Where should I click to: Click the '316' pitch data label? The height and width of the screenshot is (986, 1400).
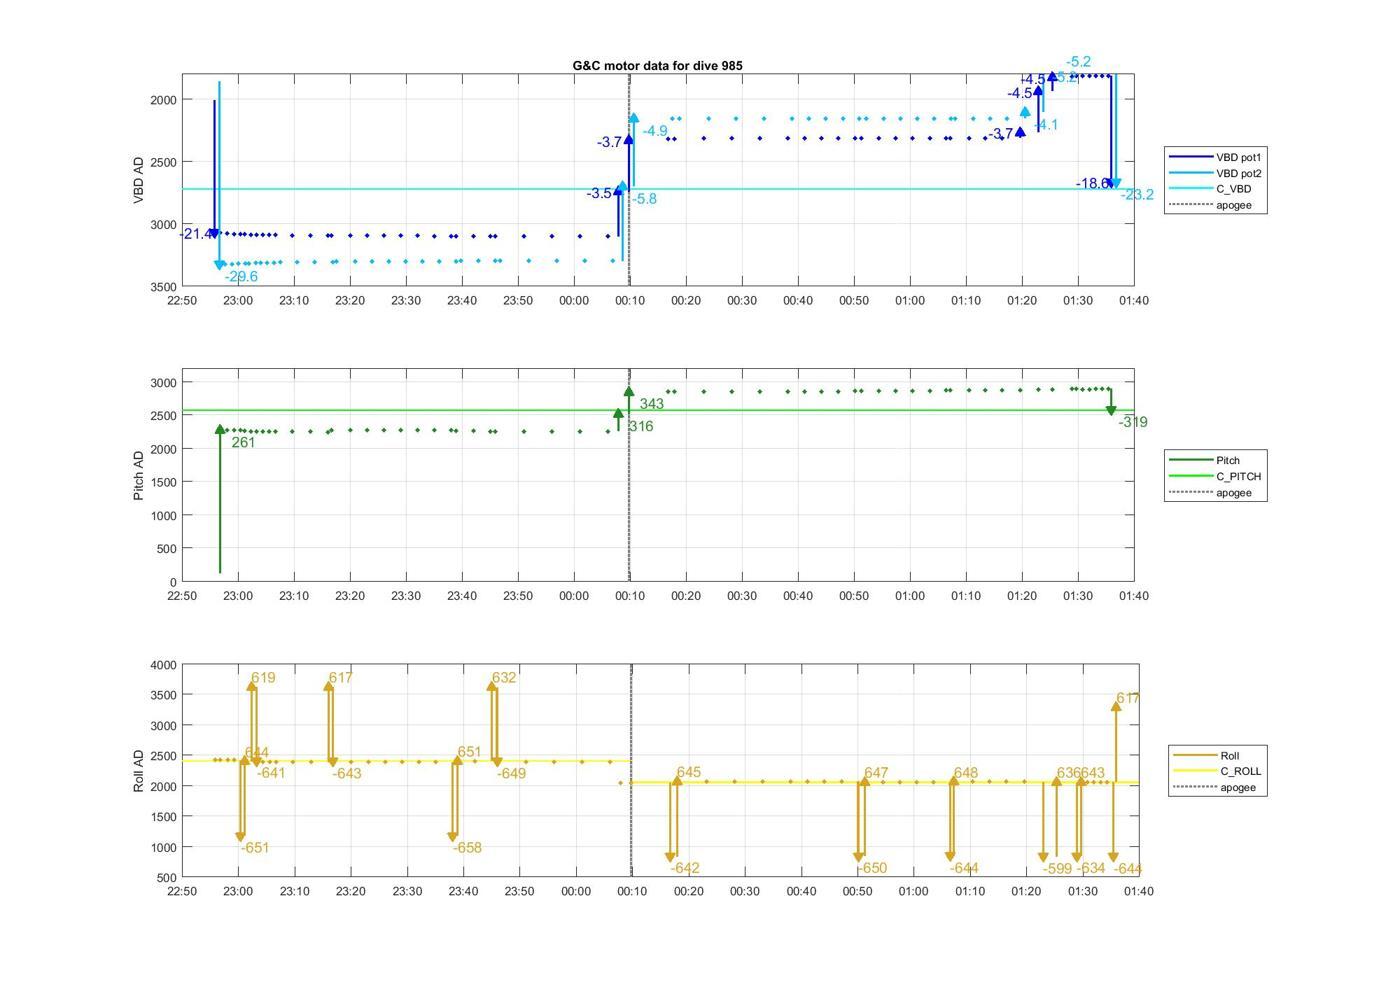point(641,426)
